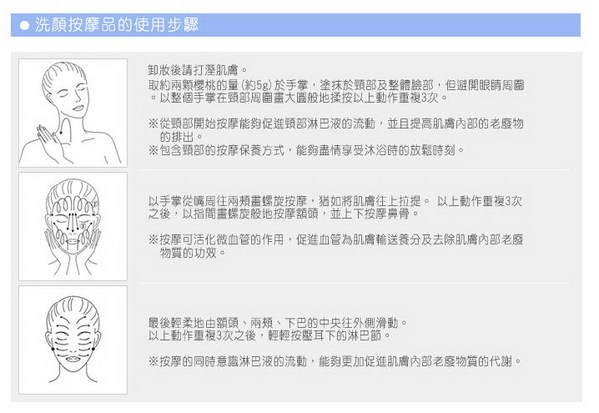Click the line starting 以整個手掌在頸部周圍
The height and width of the screenshot is (413, 599).
(x=298, y=98)
